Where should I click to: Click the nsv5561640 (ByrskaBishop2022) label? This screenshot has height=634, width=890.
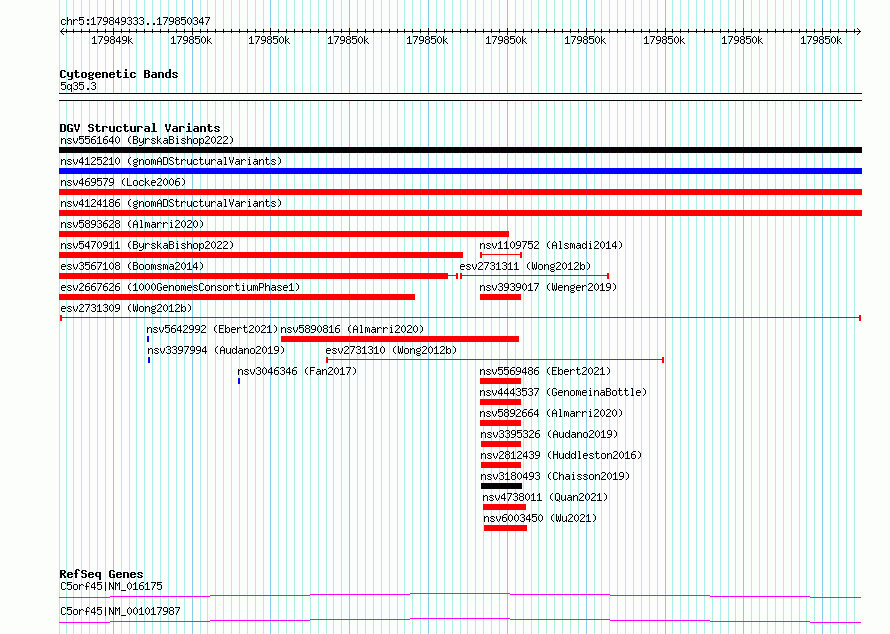click(147, 140)
